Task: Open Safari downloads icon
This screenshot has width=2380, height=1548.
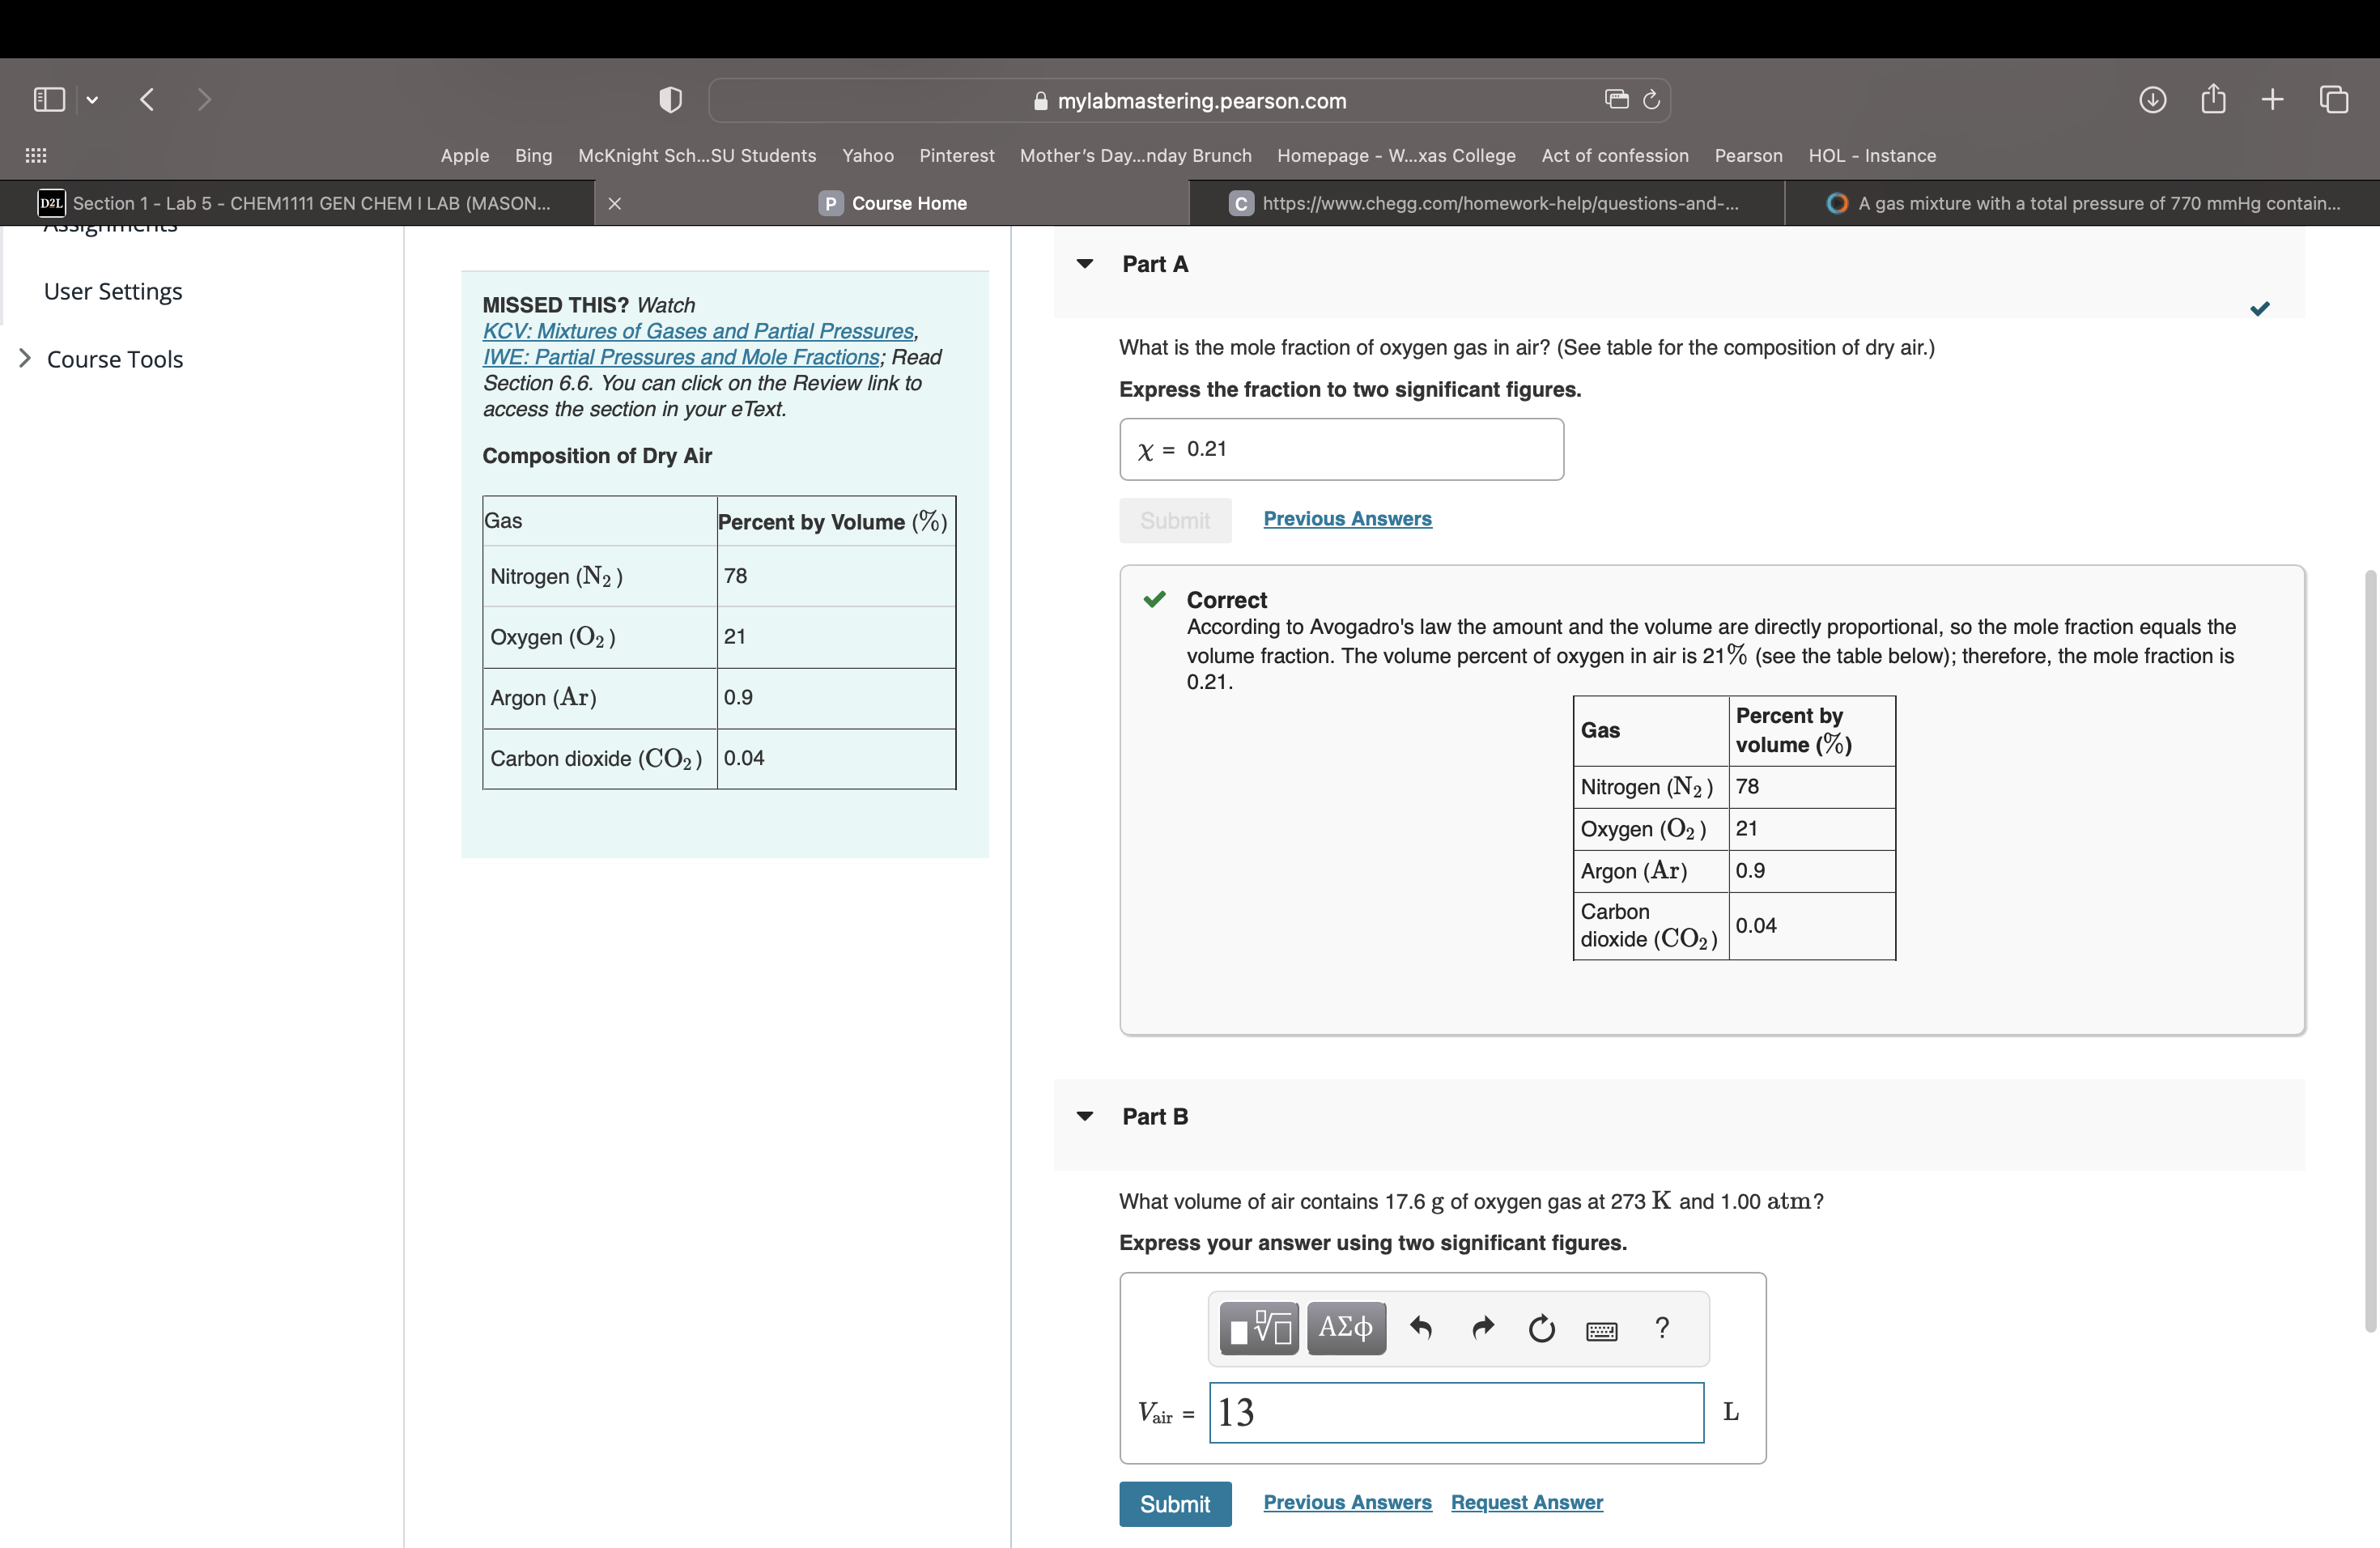Action: coord(2152,100)
